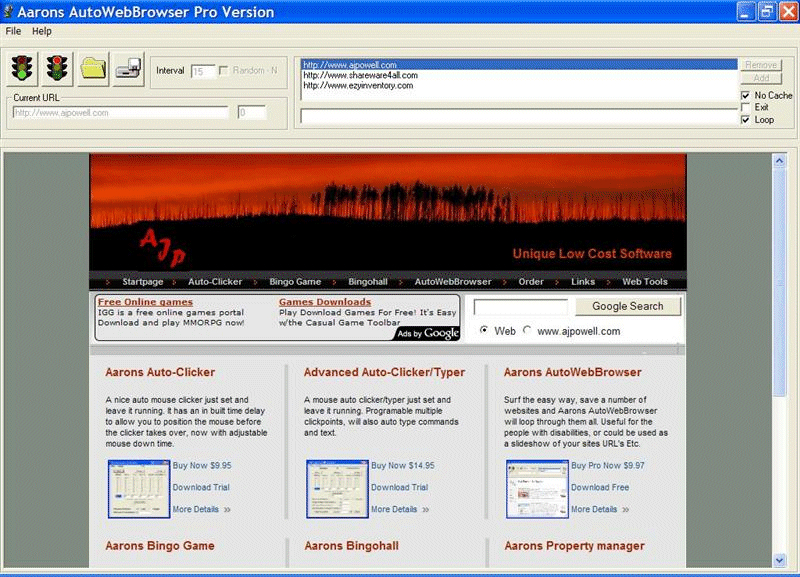This screenshot has height=577, width=800.
Task: Open the File menu
Action: pyautogui.click(x=13, y=31)
